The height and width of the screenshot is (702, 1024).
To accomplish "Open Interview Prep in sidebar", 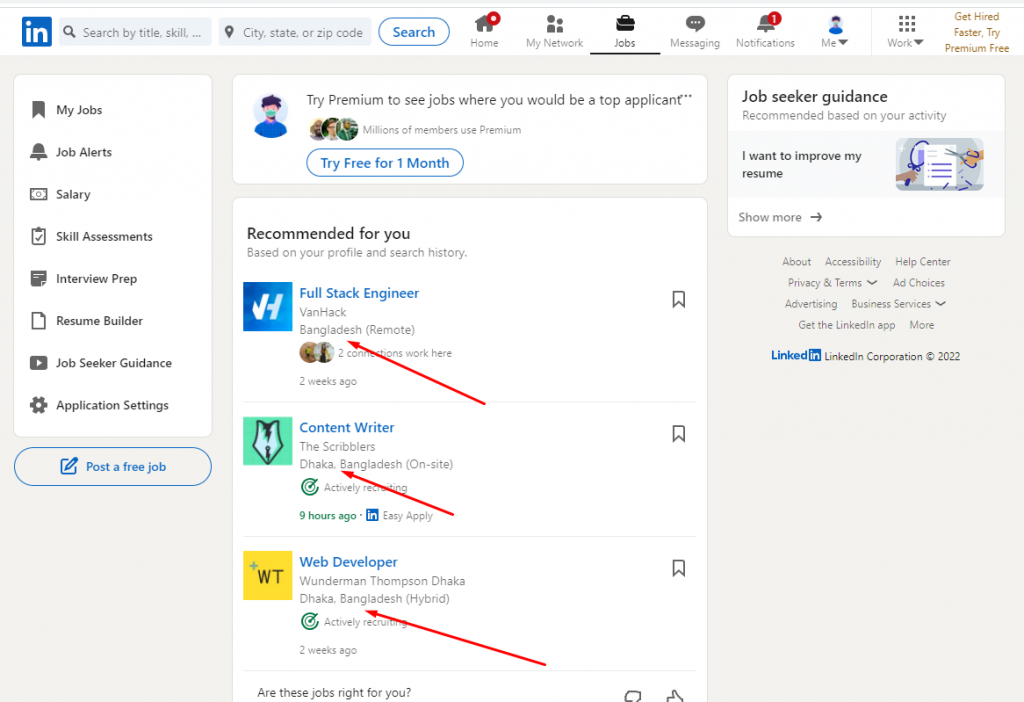I will [84, 279].
